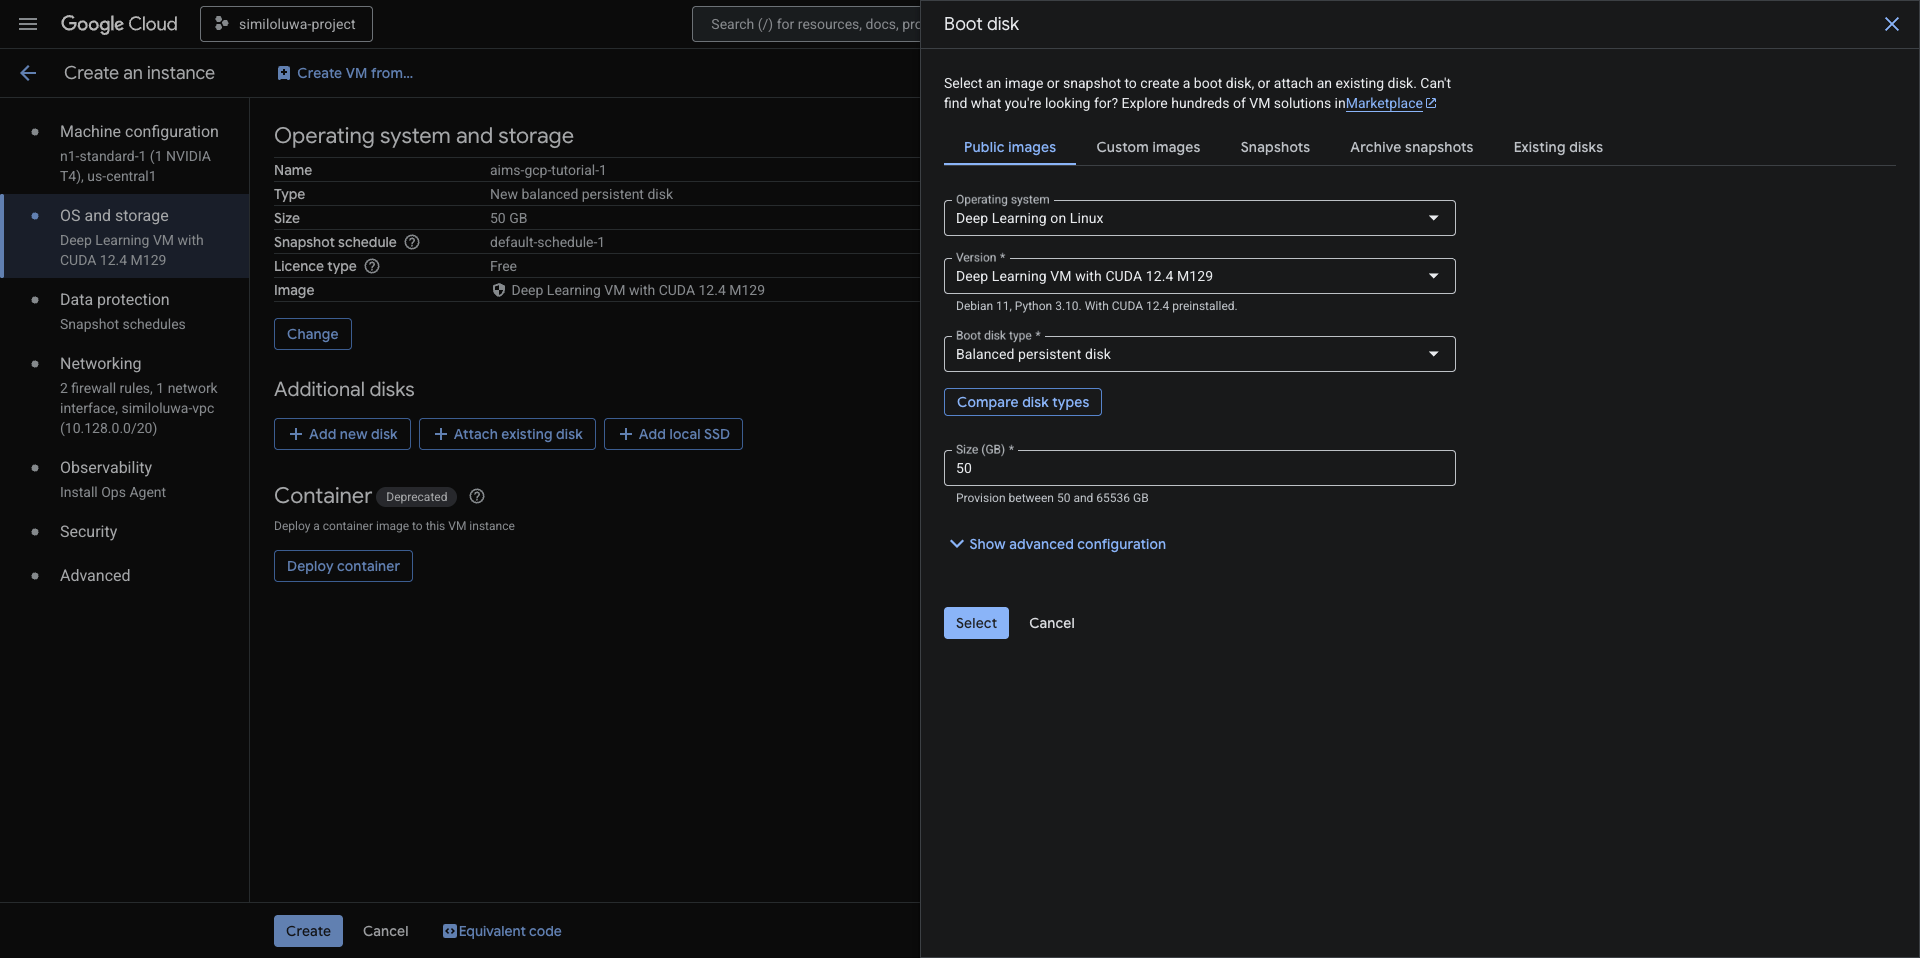The height and width of the screenshot is (958, 1920).
Task: Switch to the Snapshots tab
Action: pos(1274,147)
